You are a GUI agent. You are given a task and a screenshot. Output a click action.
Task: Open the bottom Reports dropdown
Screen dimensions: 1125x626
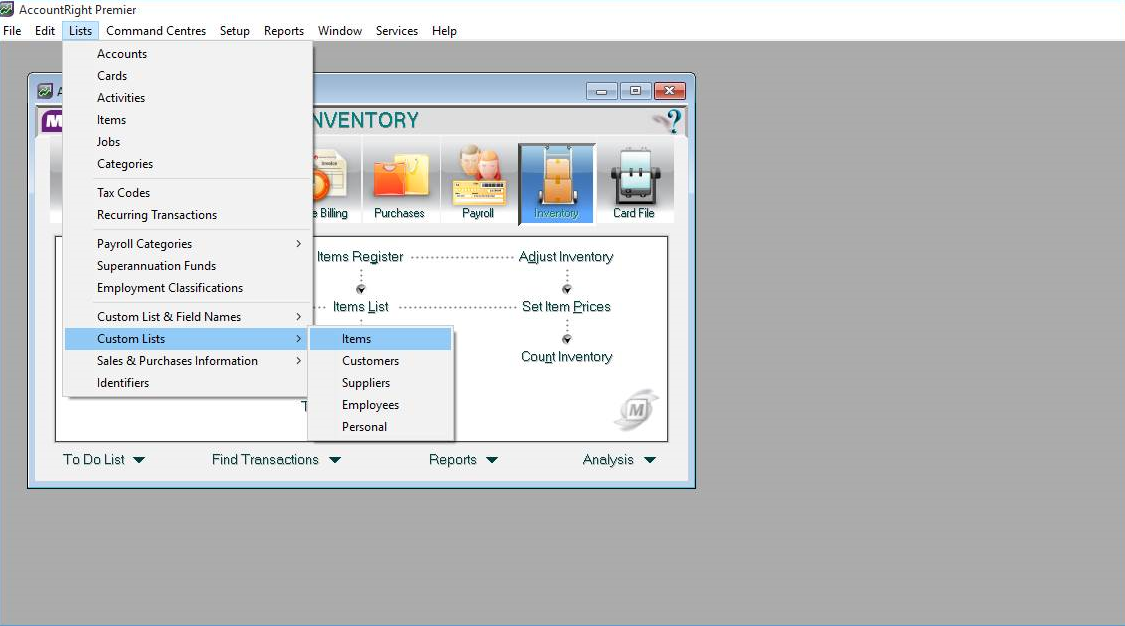click(x=463, y=460)
